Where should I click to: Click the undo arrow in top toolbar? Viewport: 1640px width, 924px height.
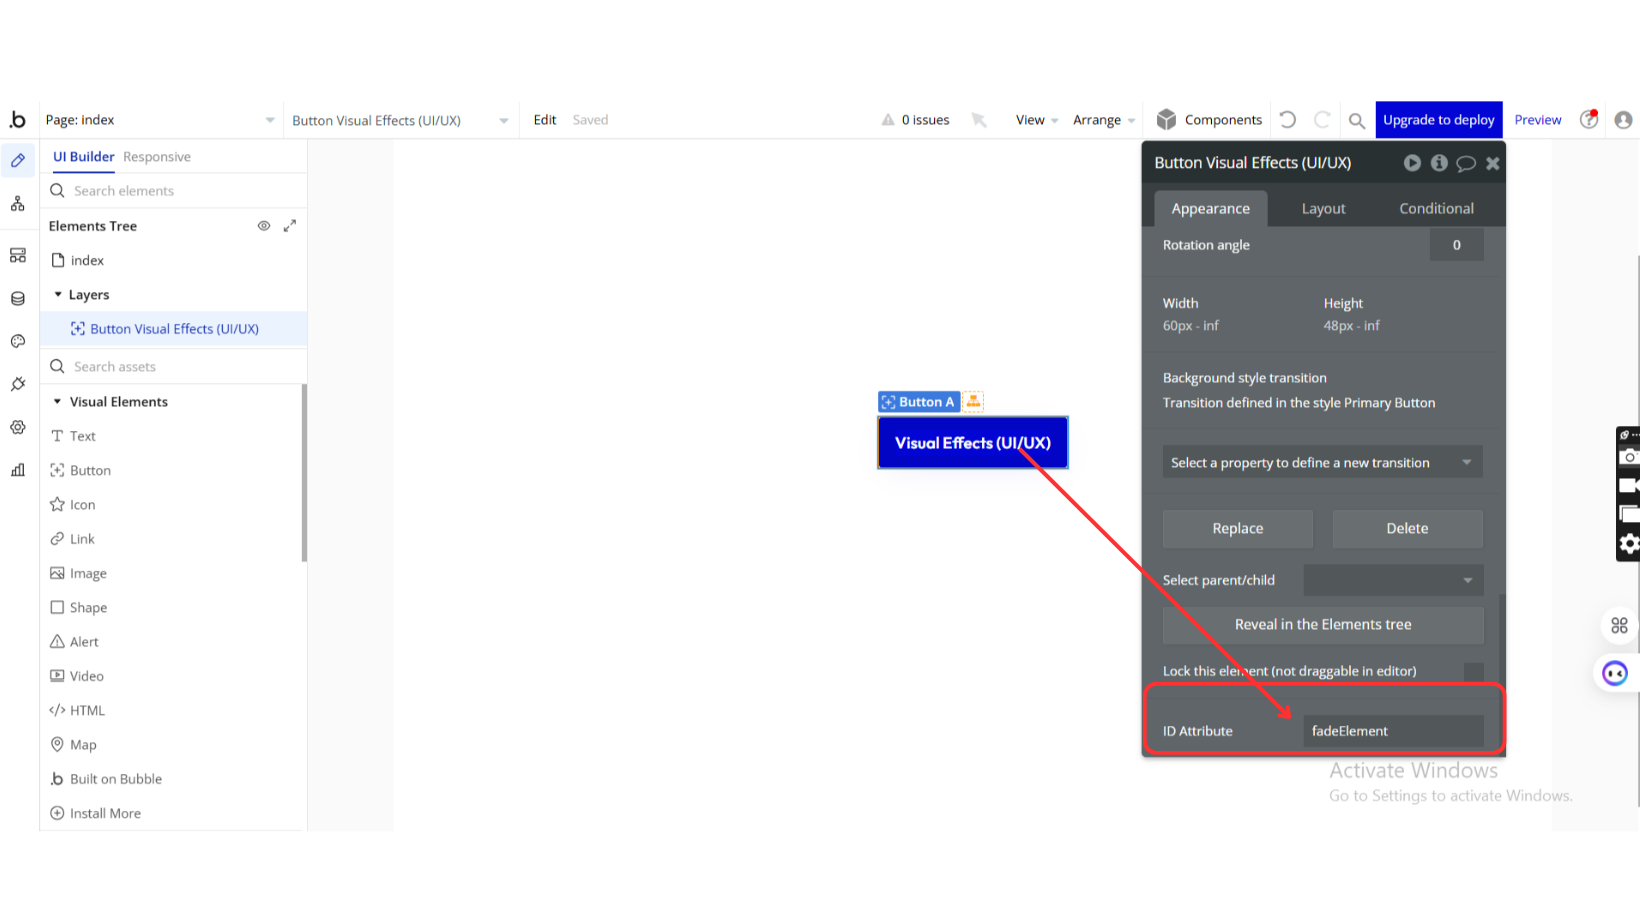pos(1288,120)
